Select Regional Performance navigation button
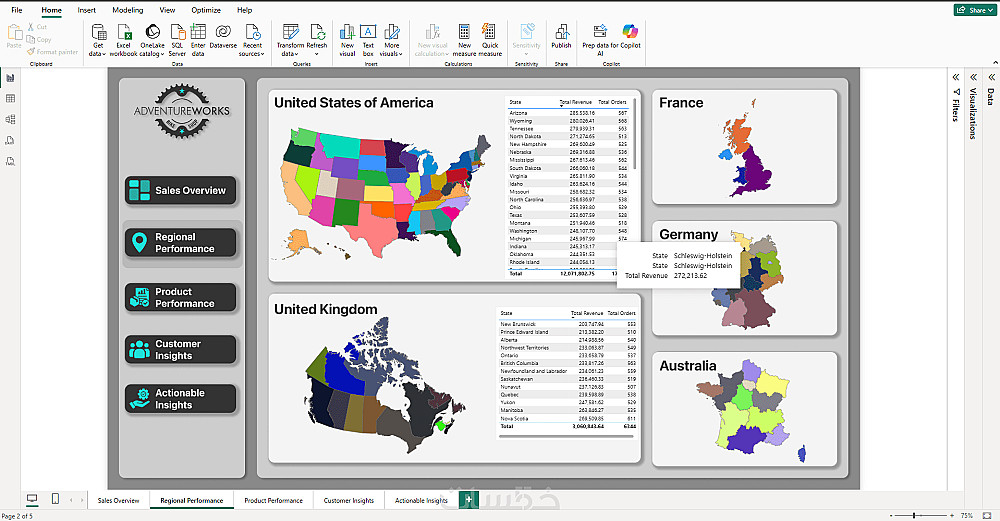This screenshot has width=1000, height=521. [x=180, y=242]
